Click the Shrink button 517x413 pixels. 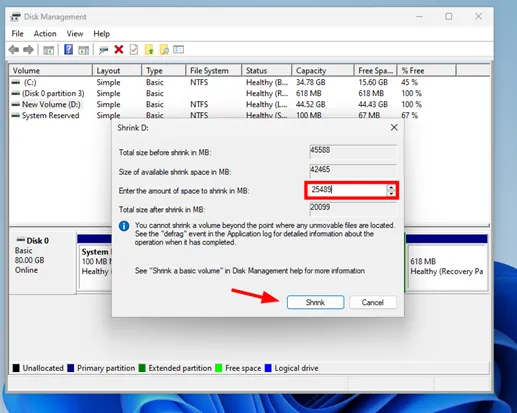(315, 302)
